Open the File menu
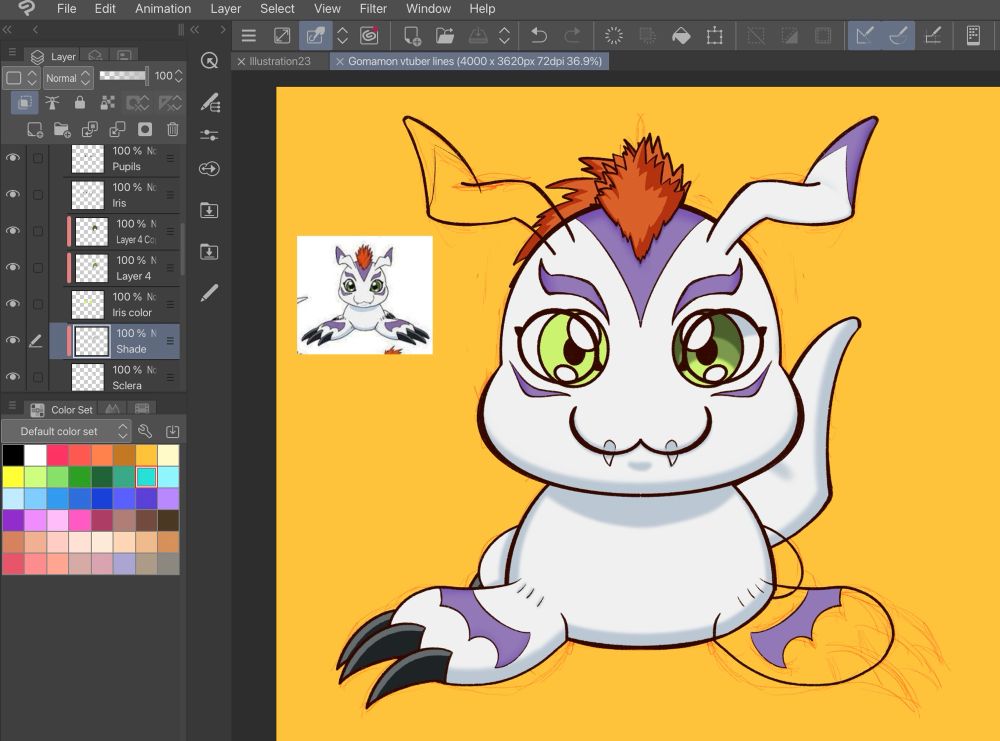 tap(66, 8)
